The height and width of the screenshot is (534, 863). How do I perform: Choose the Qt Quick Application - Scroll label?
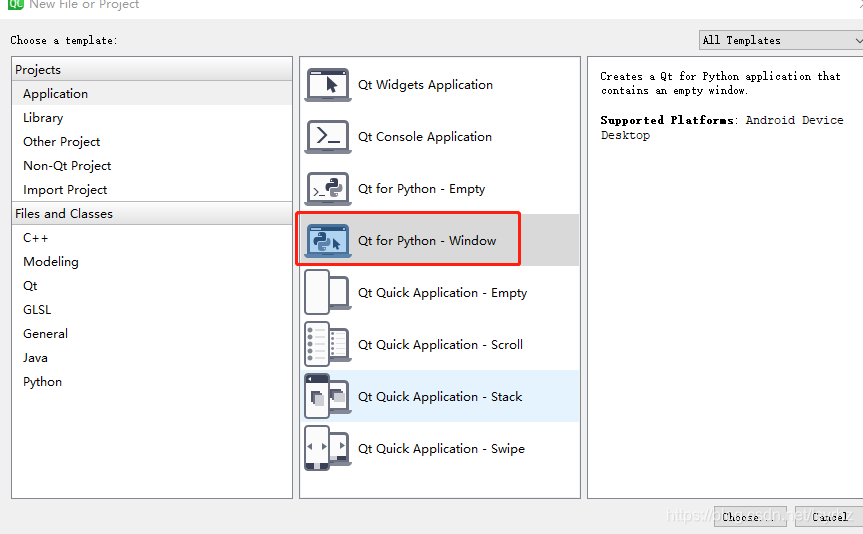pos(440,345)
